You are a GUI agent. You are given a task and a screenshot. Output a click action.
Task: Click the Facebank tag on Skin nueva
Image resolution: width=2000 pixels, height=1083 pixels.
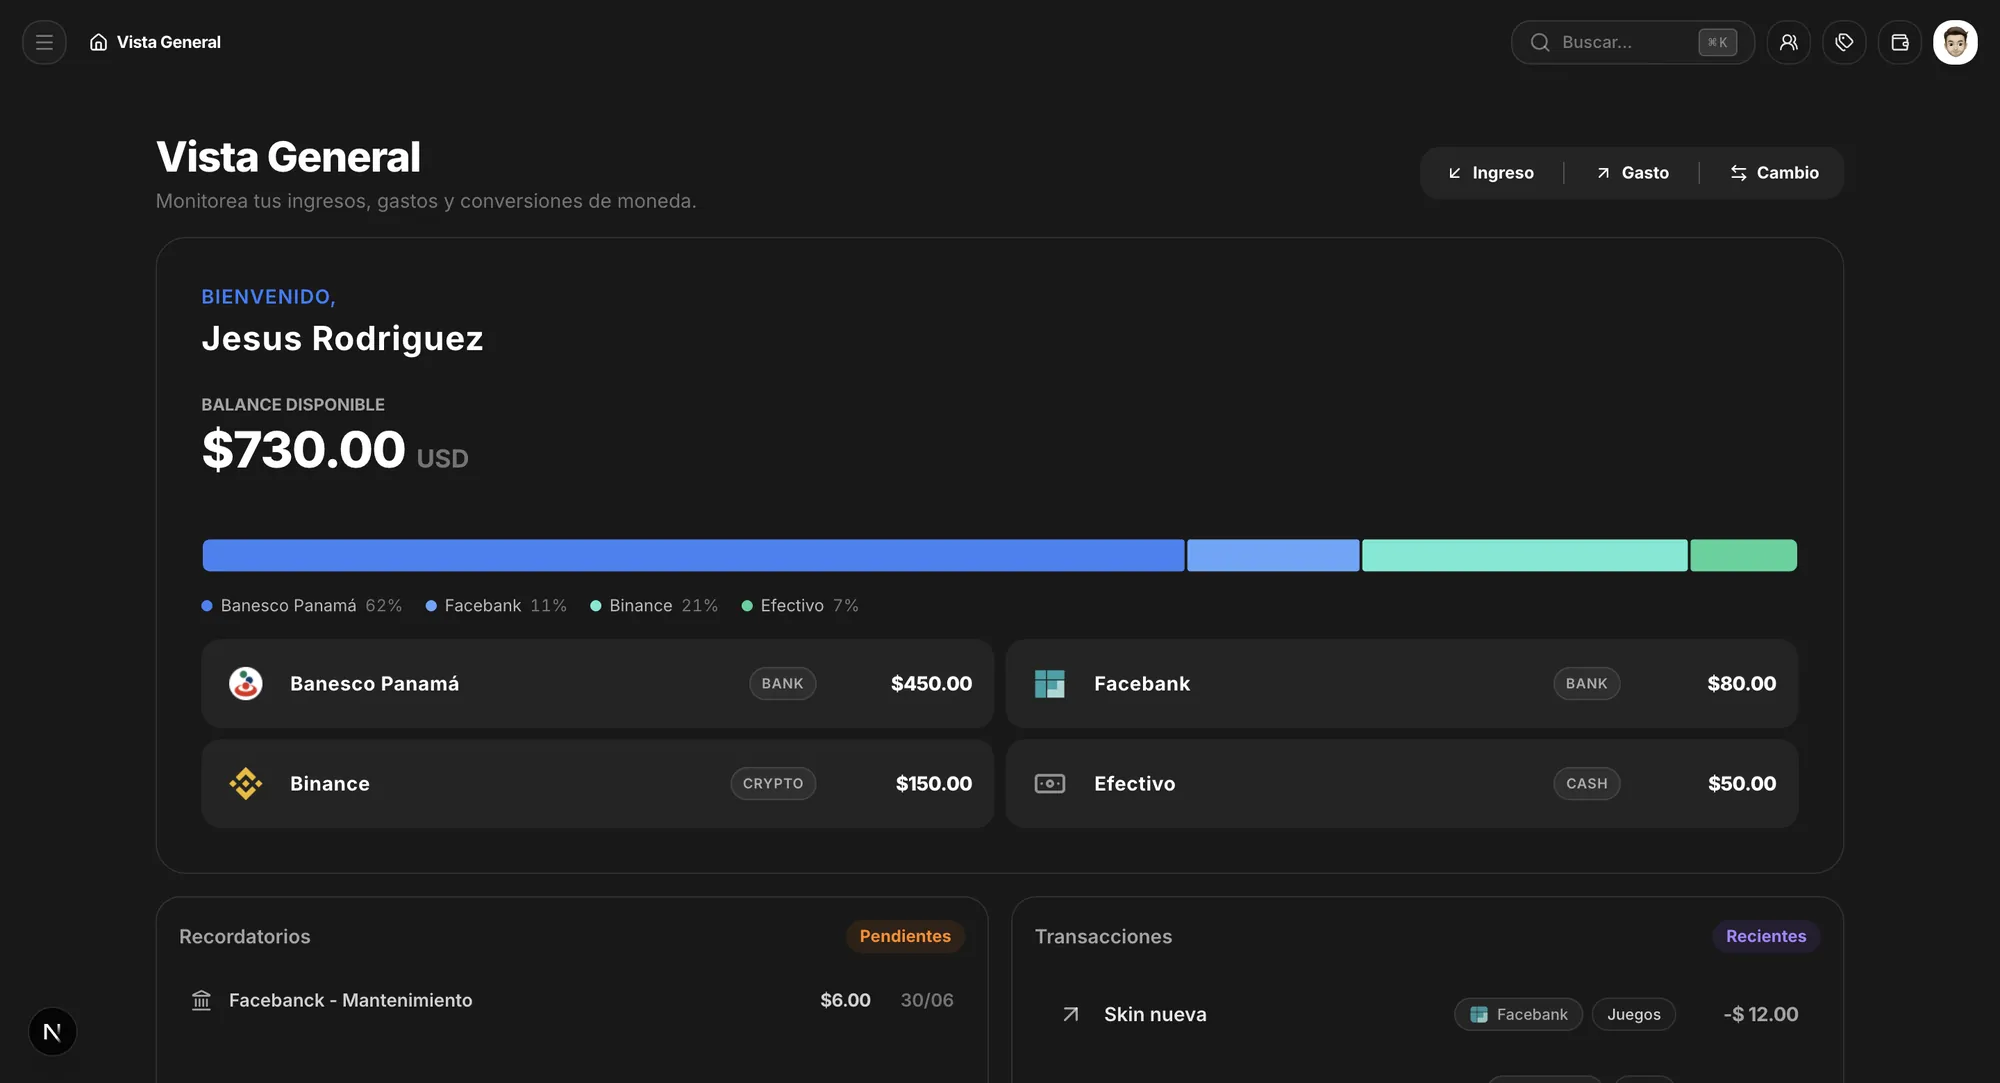pyautogui.click(x=1518, y=1014)
